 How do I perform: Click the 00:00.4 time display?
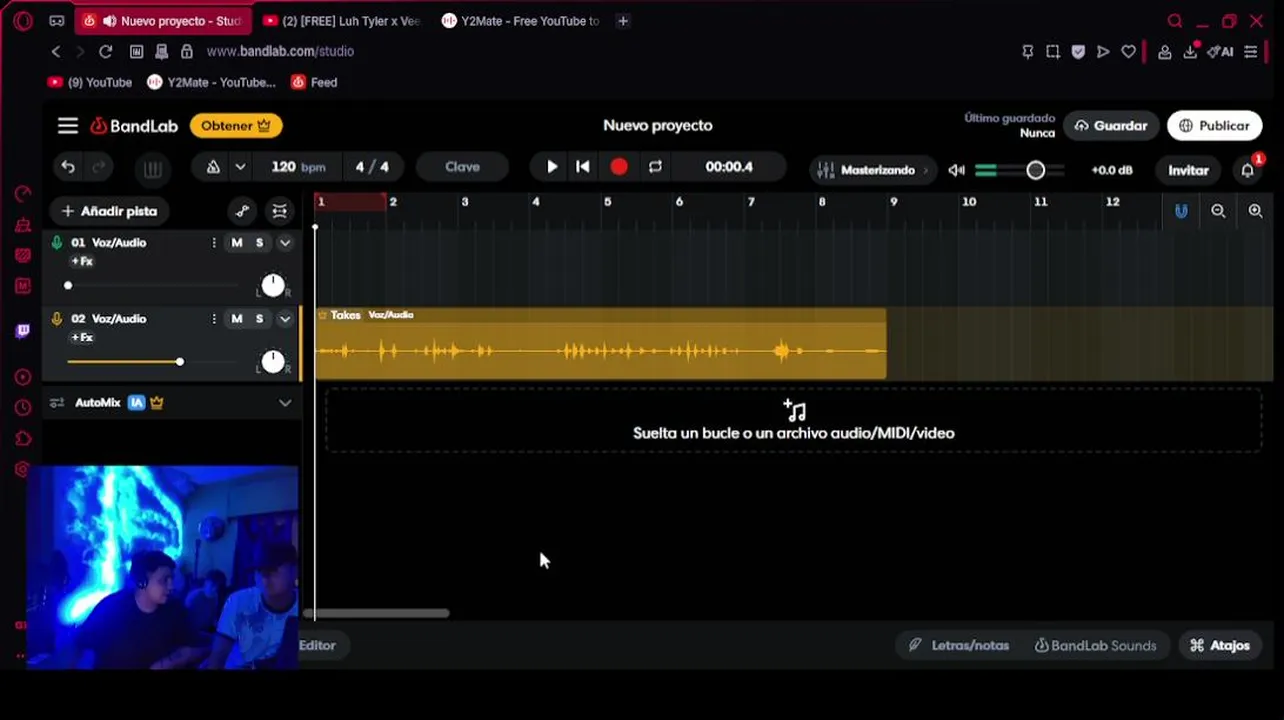coord(729,167)
